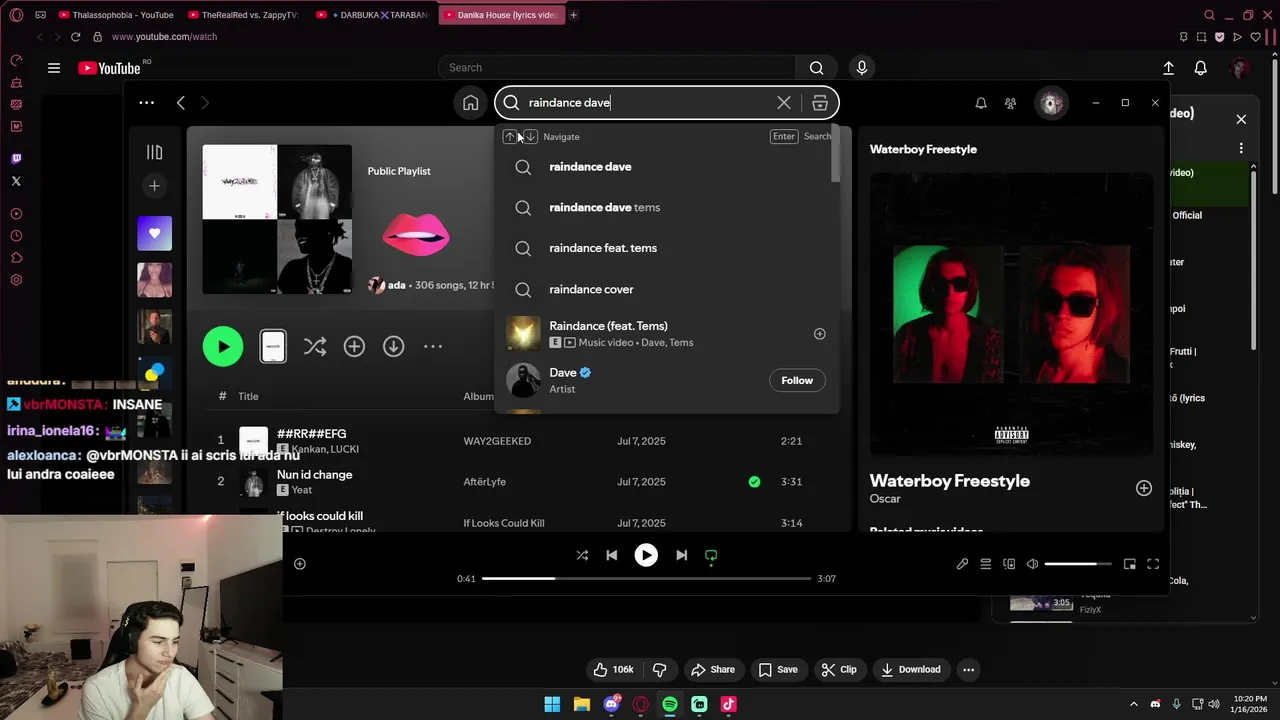Add current track plus icon near player
The width and height of the screenshot is (1280, 720).
click(299, 564)
